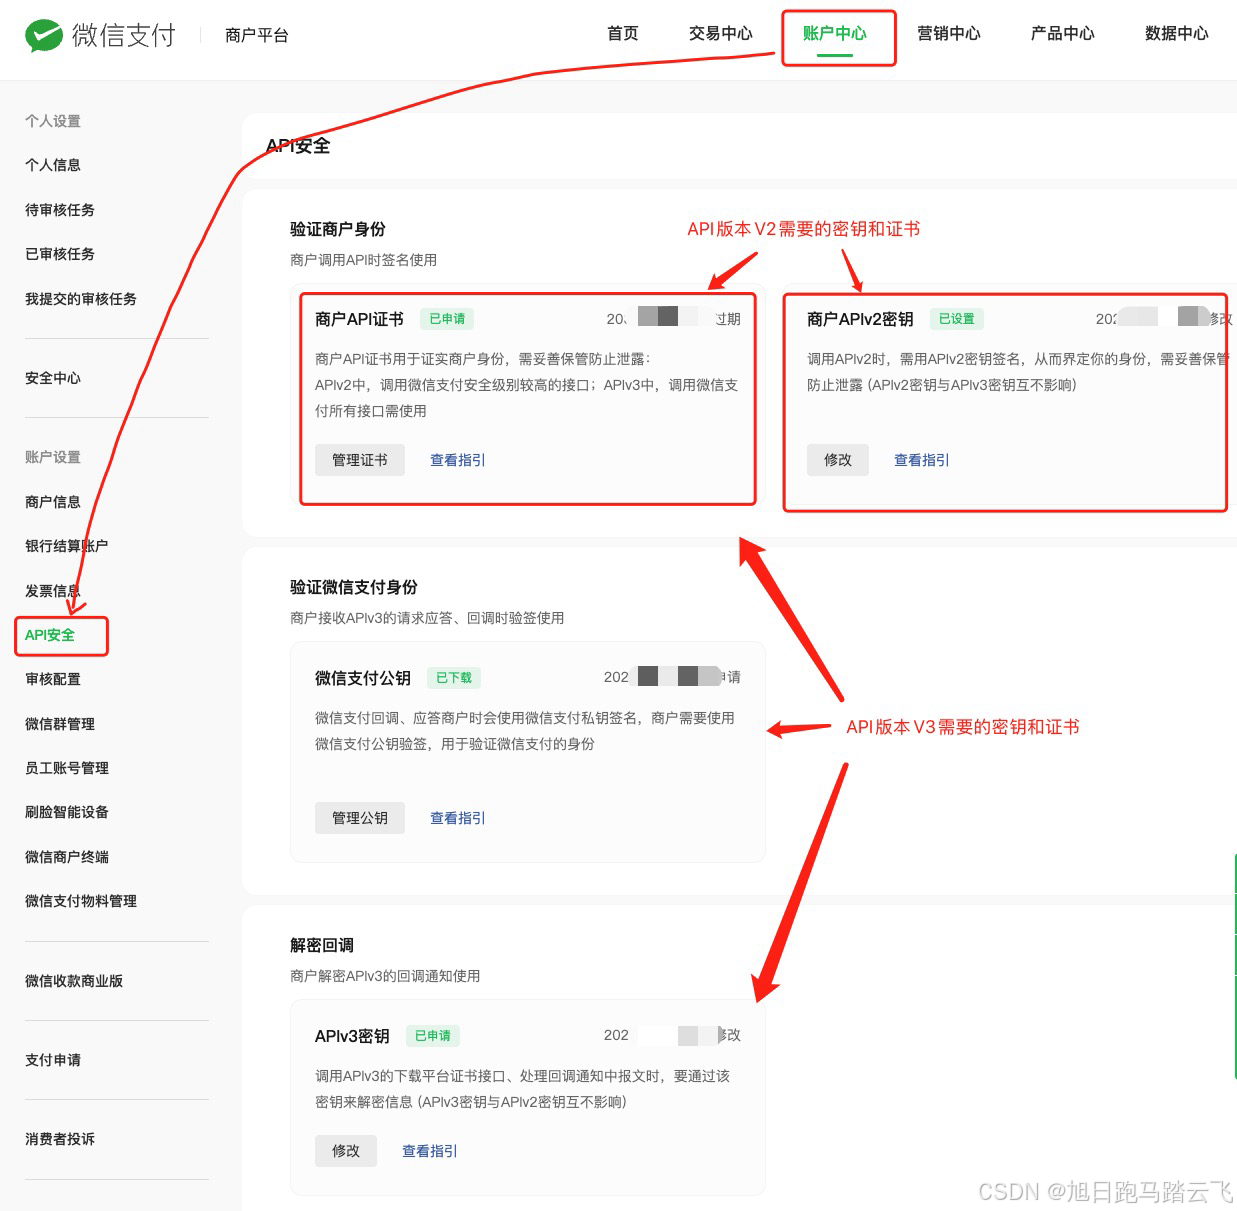Image resolution: width=1237 pixels, height=1211 pixels.
Task: Open 我提交的审核任务 sidebar item
Action: click(x=81, y=299)
